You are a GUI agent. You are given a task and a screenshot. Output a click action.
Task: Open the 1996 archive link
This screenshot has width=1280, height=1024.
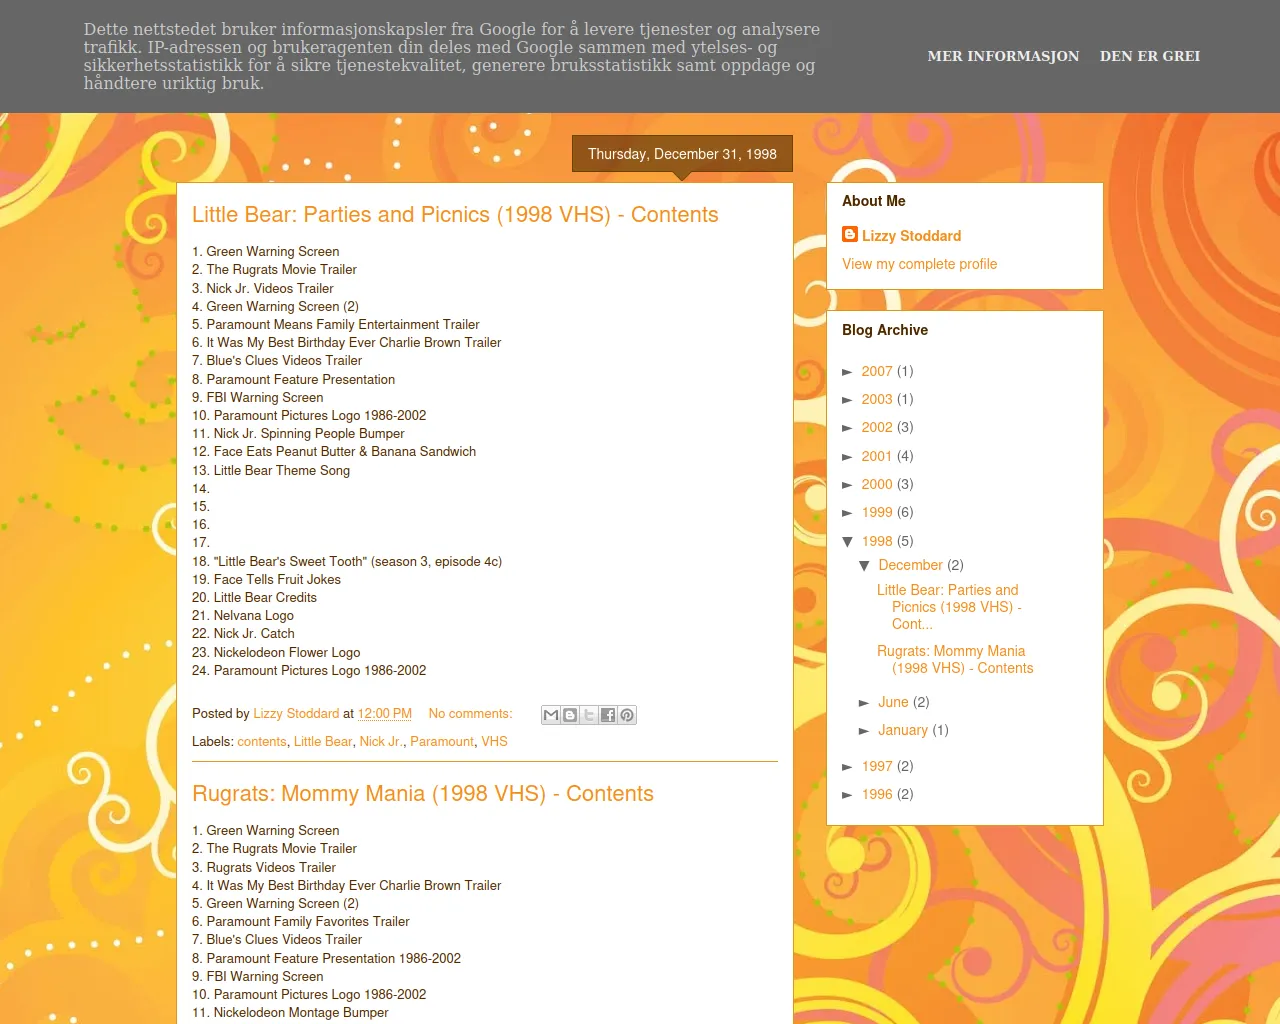coord(877,795)
